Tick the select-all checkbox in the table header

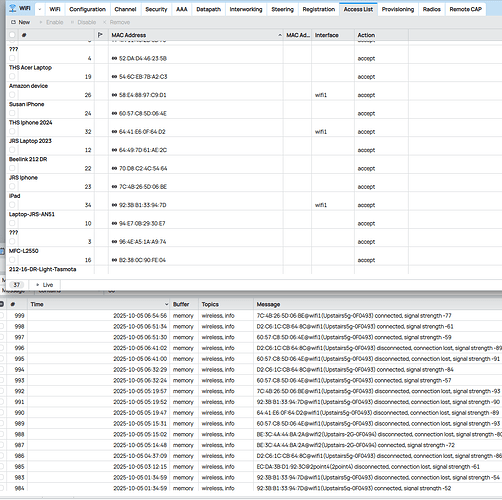click(12, 35)
